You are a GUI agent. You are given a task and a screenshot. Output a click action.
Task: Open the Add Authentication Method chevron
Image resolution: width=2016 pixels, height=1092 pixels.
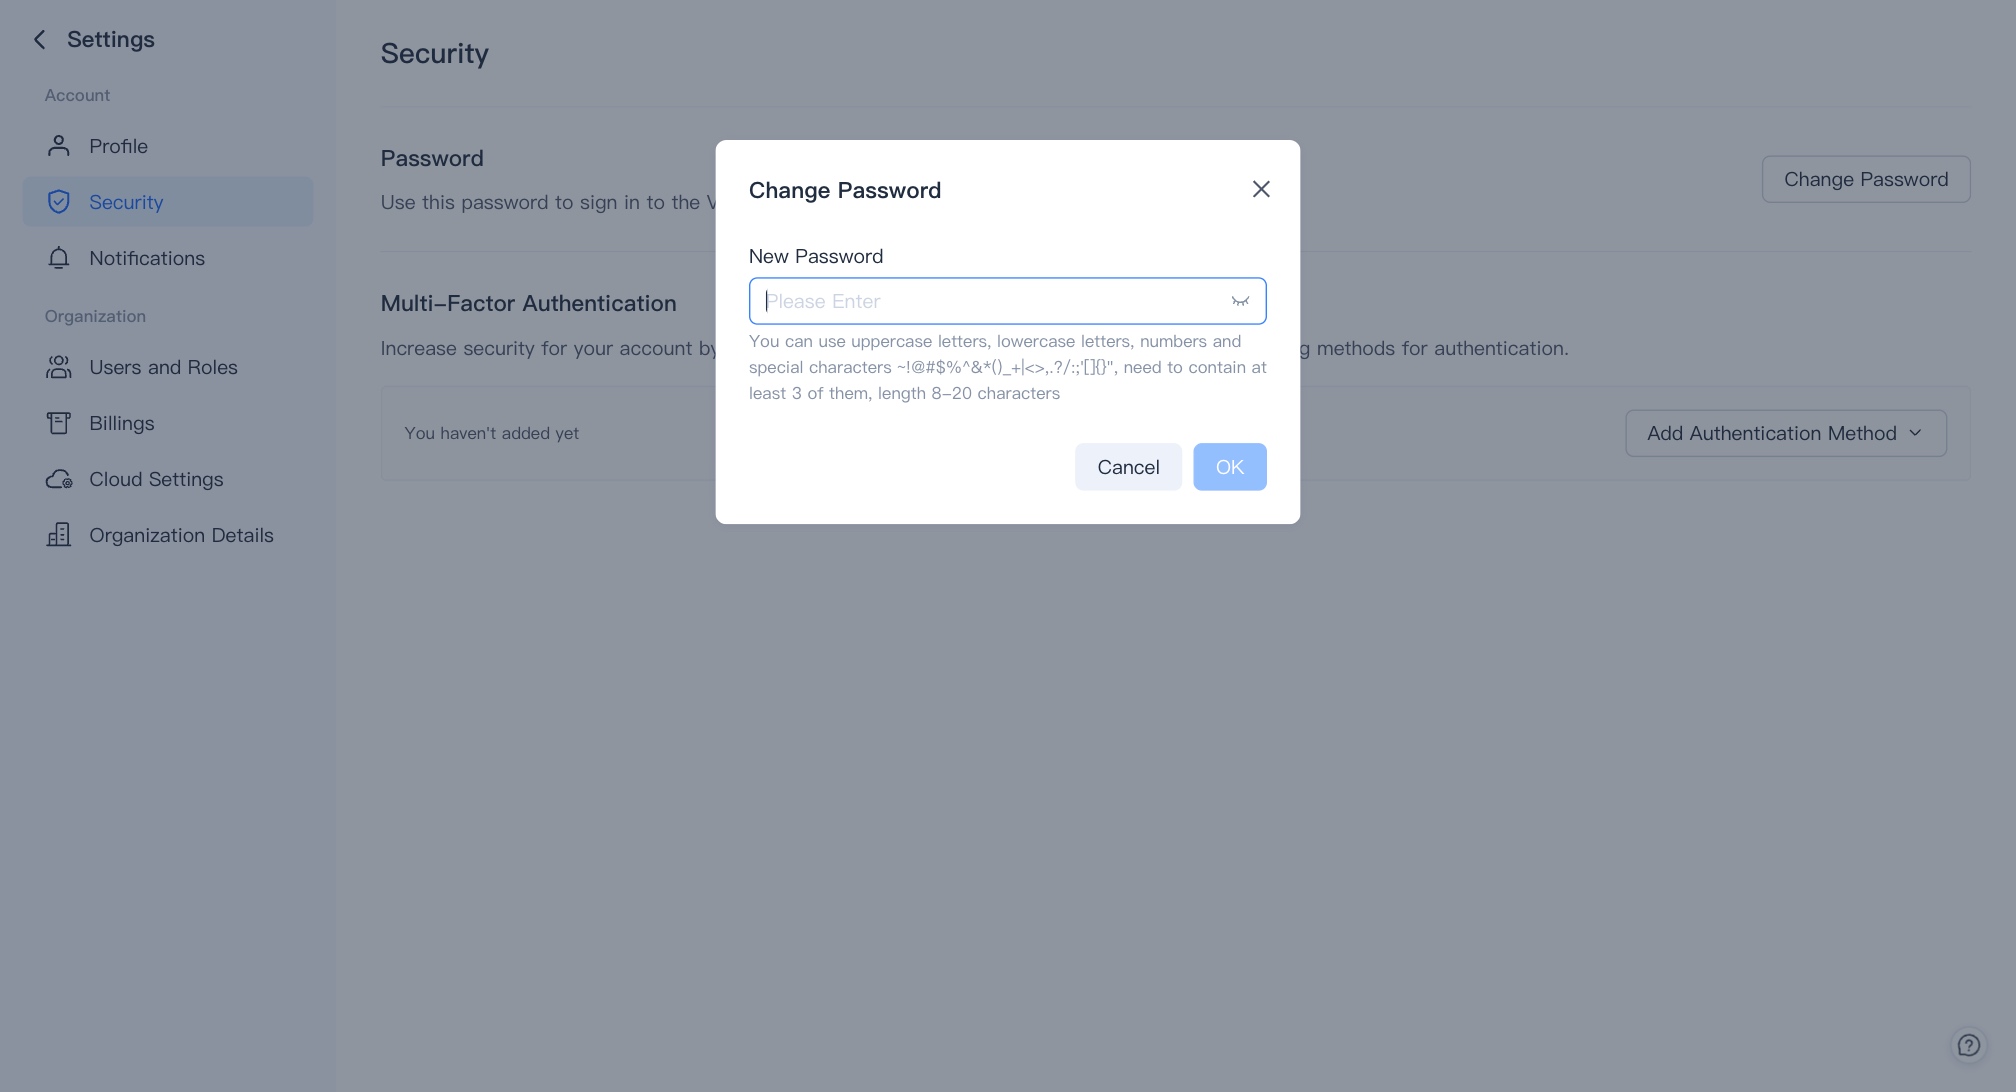tap(1917, 433)
